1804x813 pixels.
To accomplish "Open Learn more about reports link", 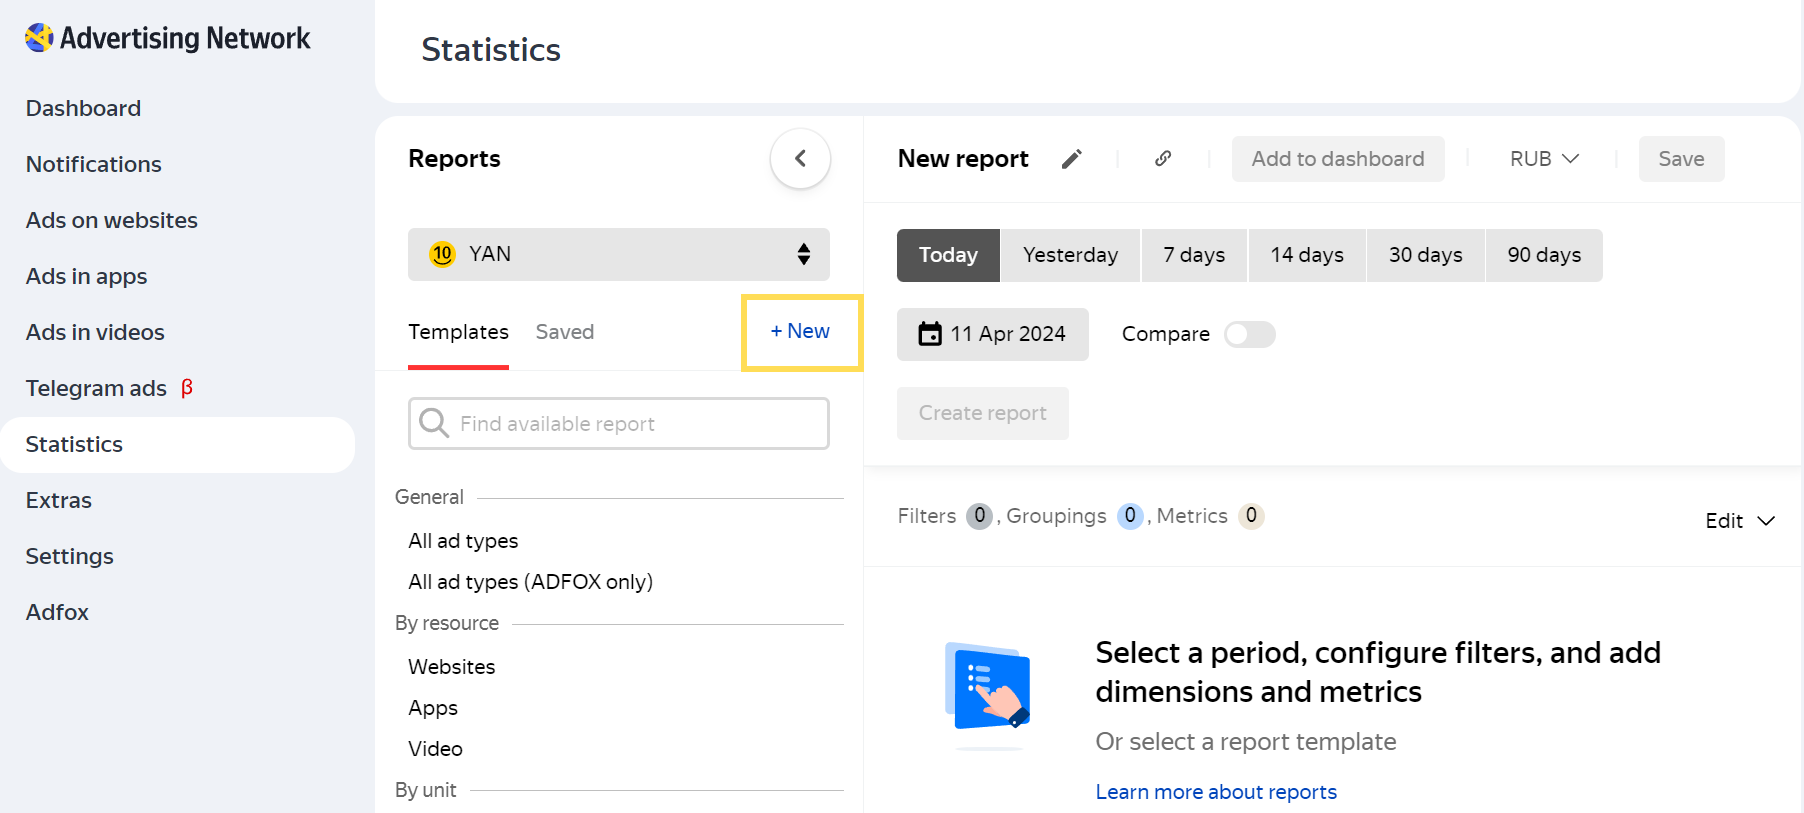I will click(1216, 792).
